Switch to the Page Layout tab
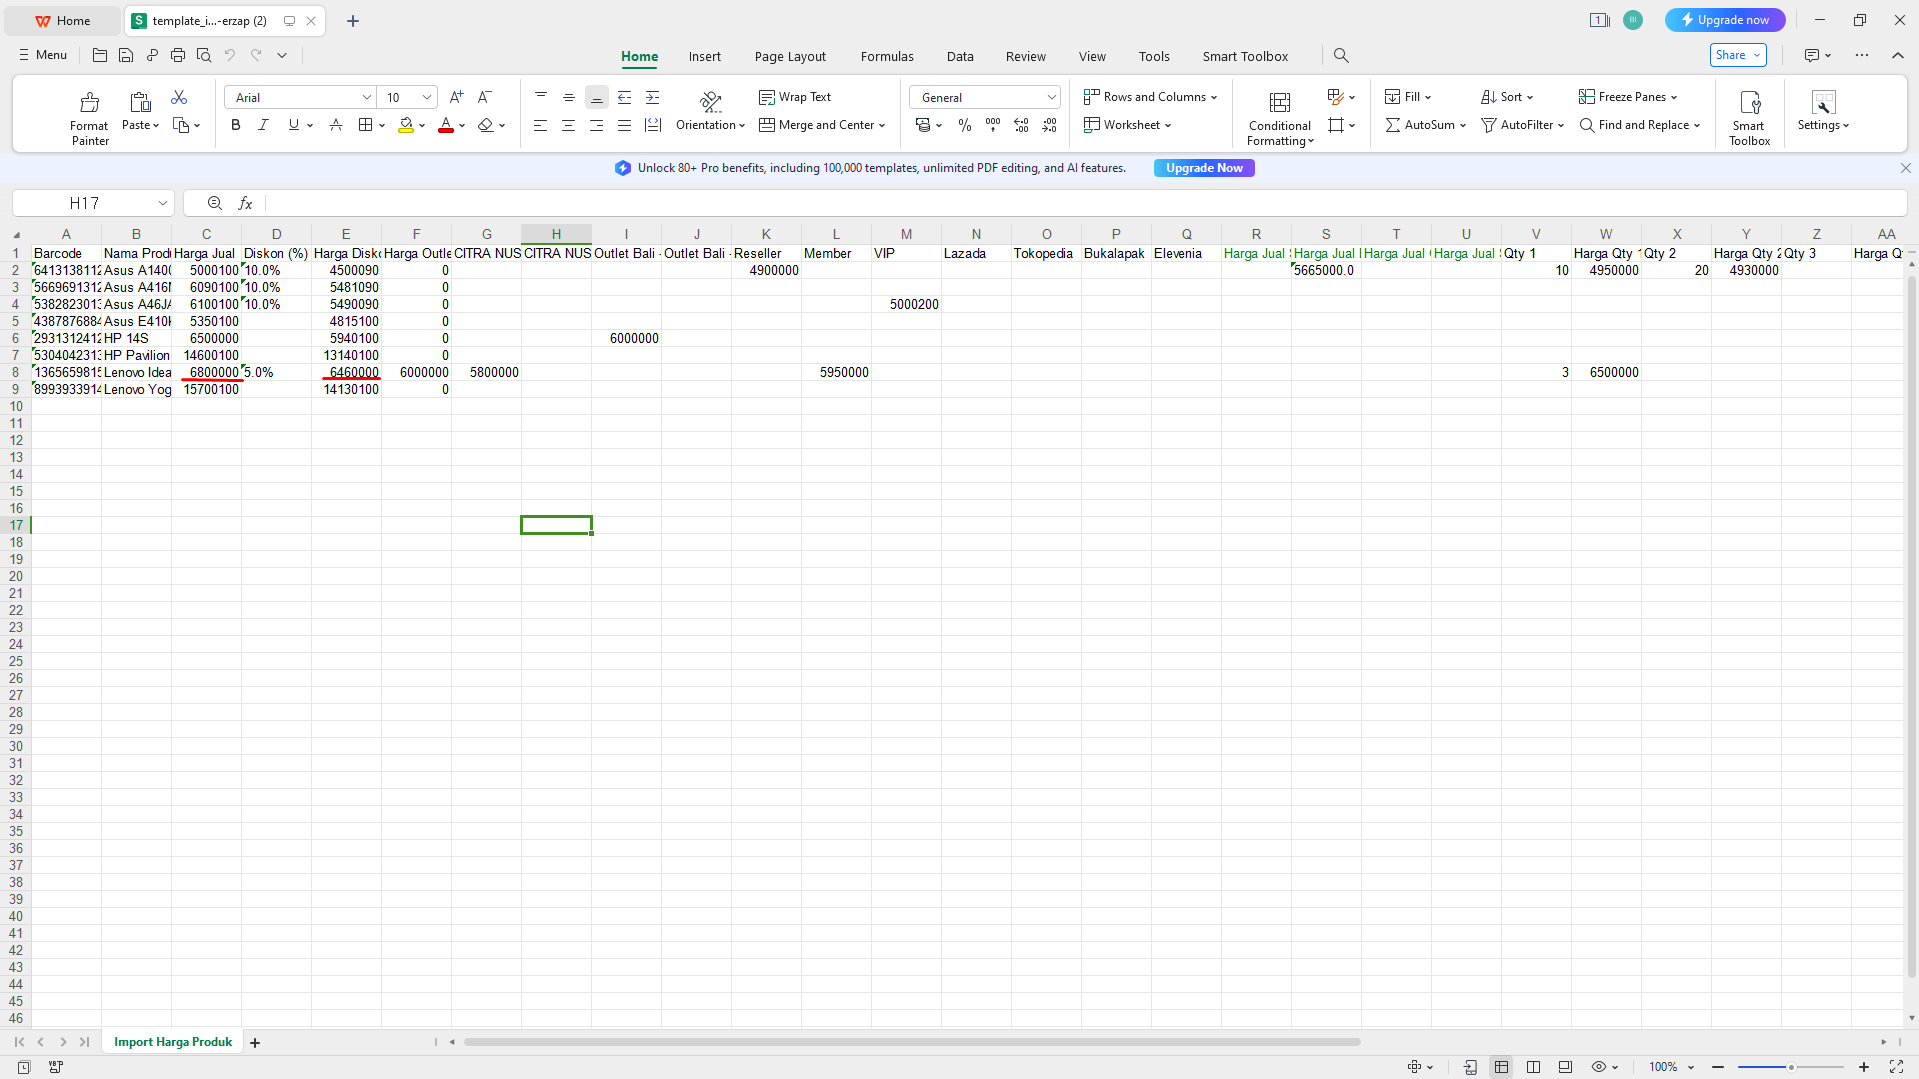This screenshot has width=1919, height=1079. (x=790, y=56)
